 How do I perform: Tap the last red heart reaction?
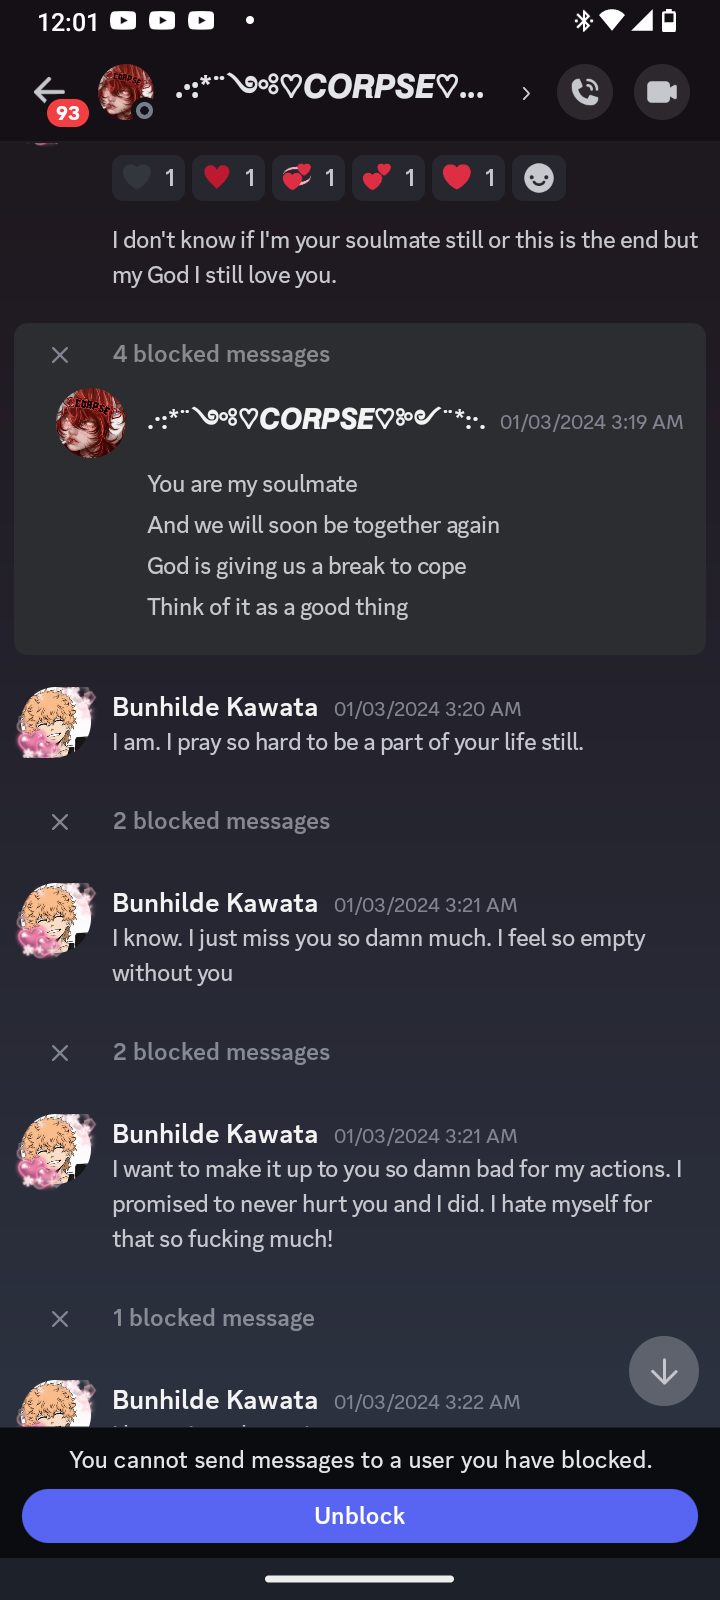[468, 178]
